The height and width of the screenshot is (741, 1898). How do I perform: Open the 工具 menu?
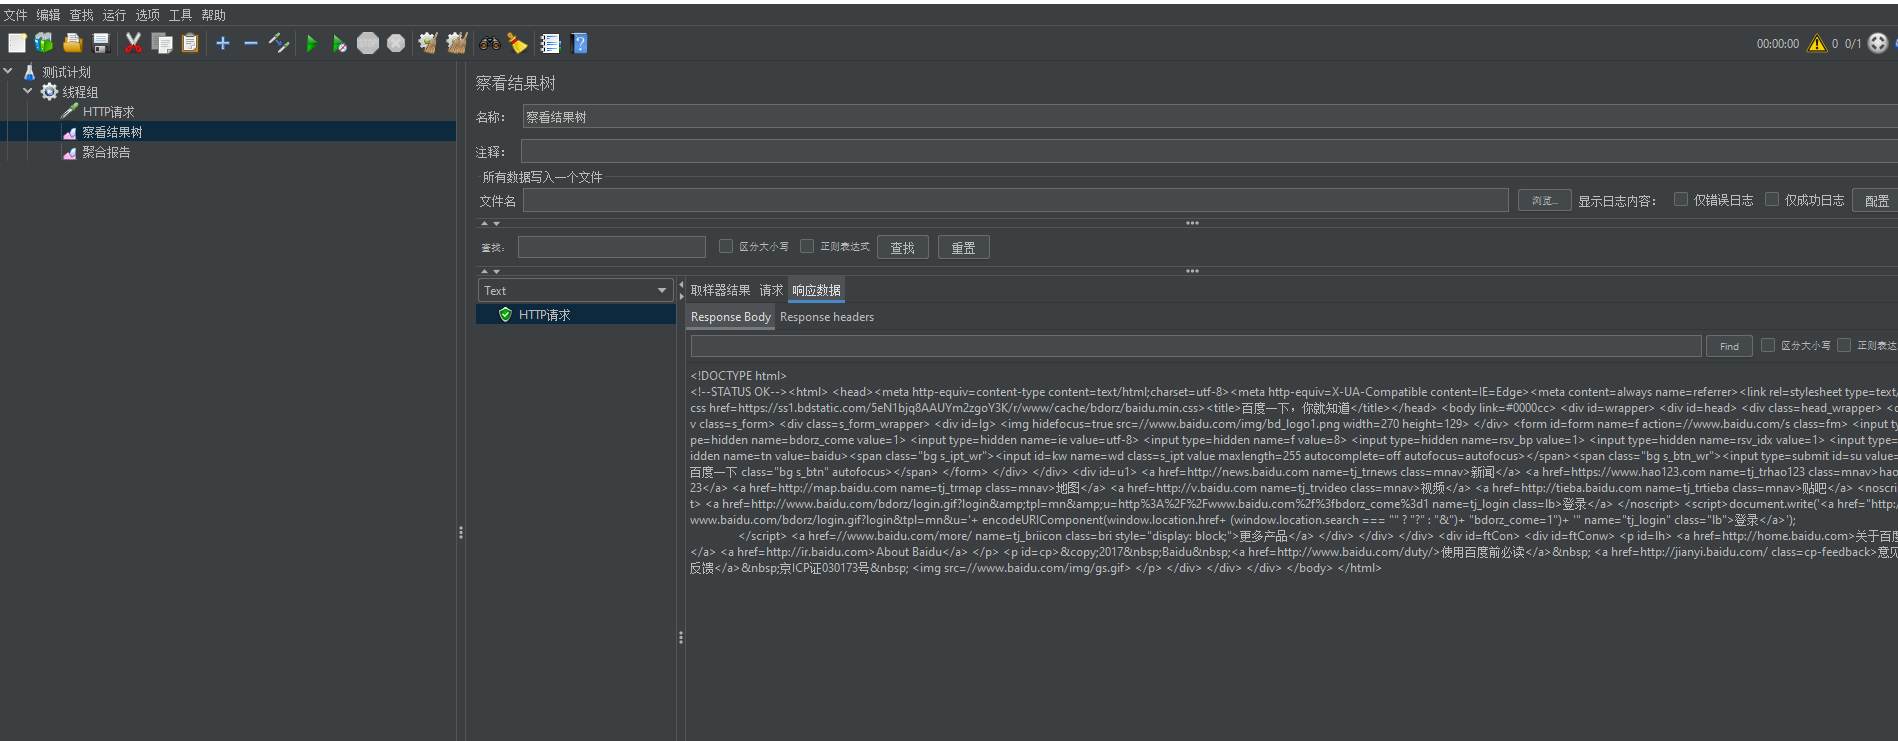[x=180, y=15]
